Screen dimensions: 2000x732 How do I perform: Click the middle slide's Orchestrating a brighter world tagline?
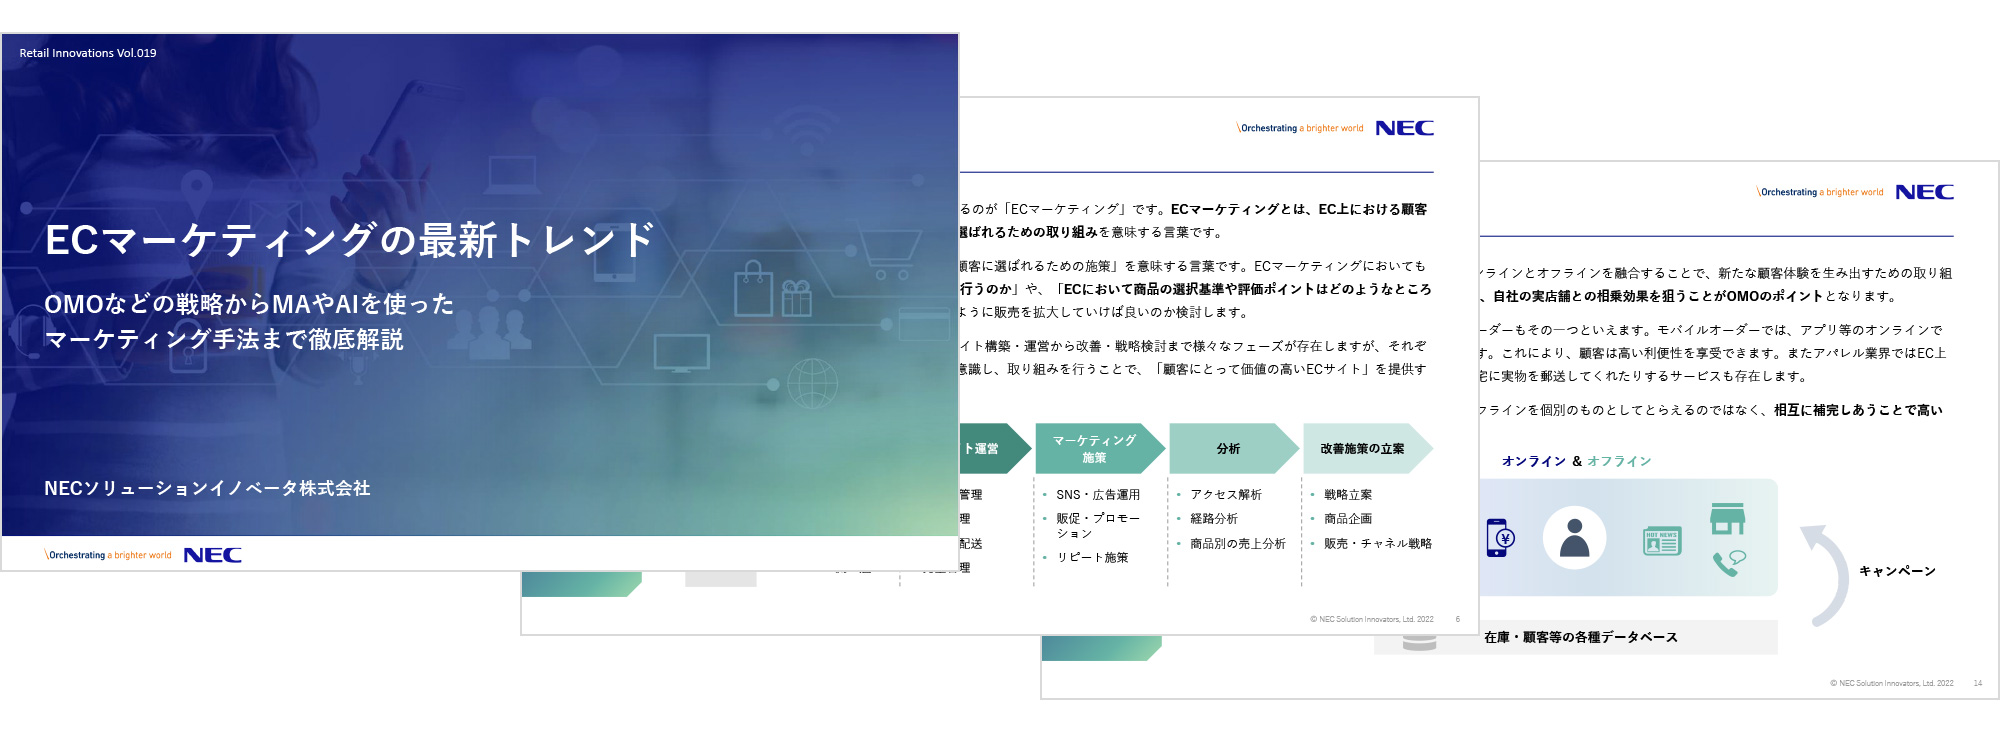pos(1300,128)
